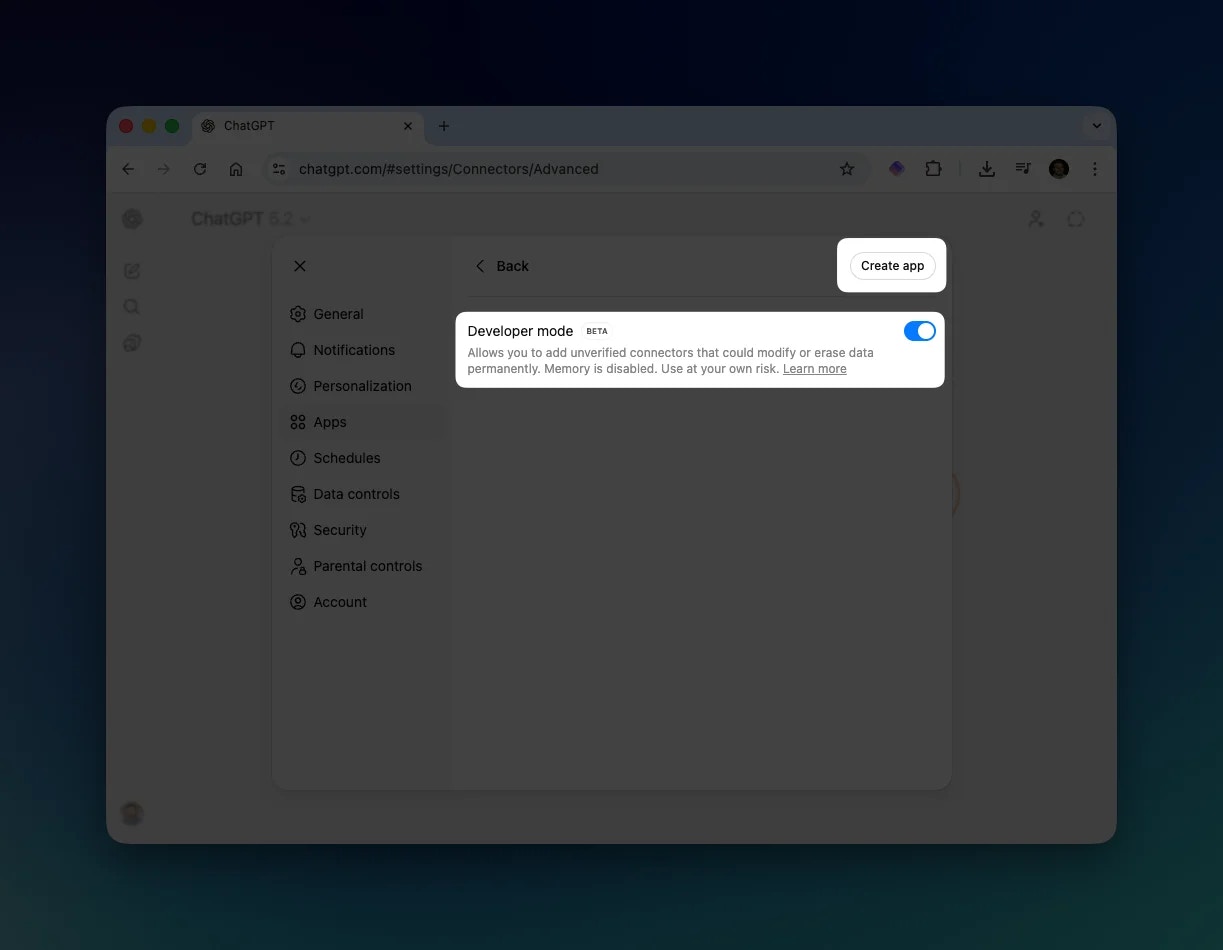Select the search icon in ChatGPT sidebar
This screenshot has width=1223, height=950.
[x=132, y=307]
